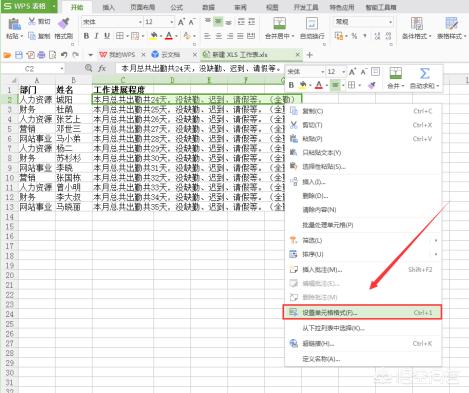
Task: Click the Paste icon in ribbon
Action: coord(14,24)
